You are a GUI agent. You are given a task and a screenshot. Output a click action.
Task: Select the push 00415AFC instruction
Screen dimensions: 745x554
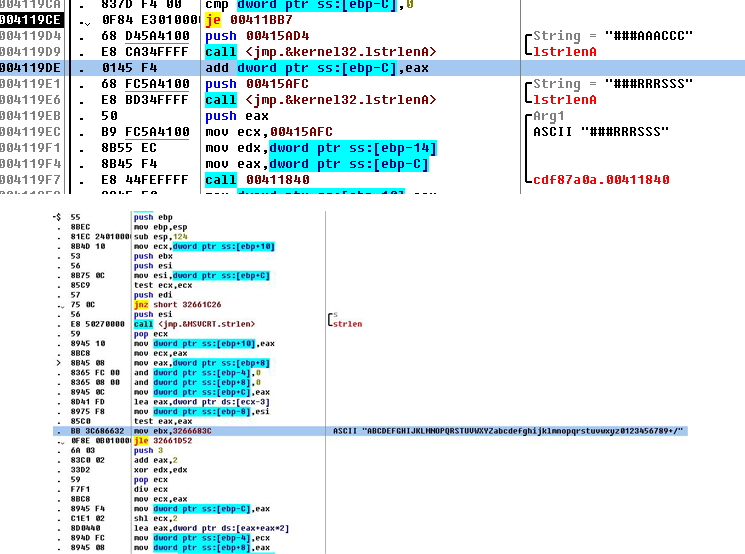(262, 84)
